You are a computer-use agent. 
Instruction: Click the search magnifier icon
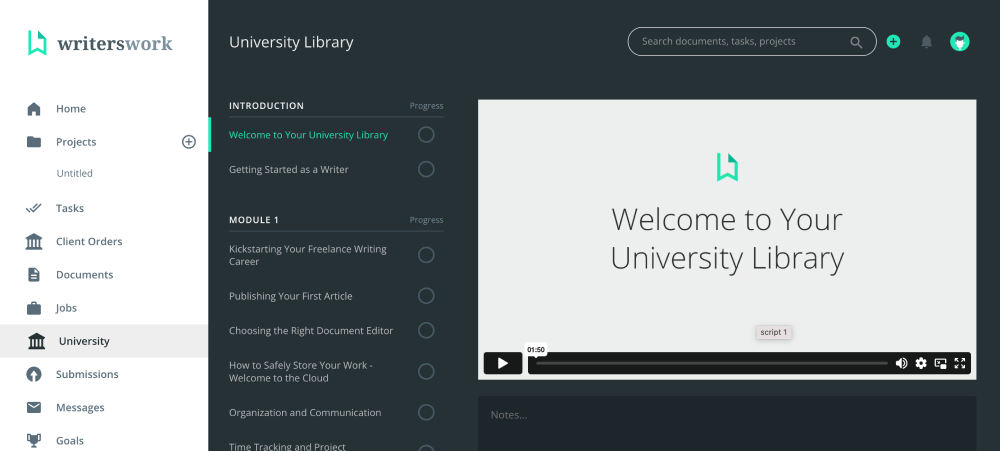[x=856, y=42]
